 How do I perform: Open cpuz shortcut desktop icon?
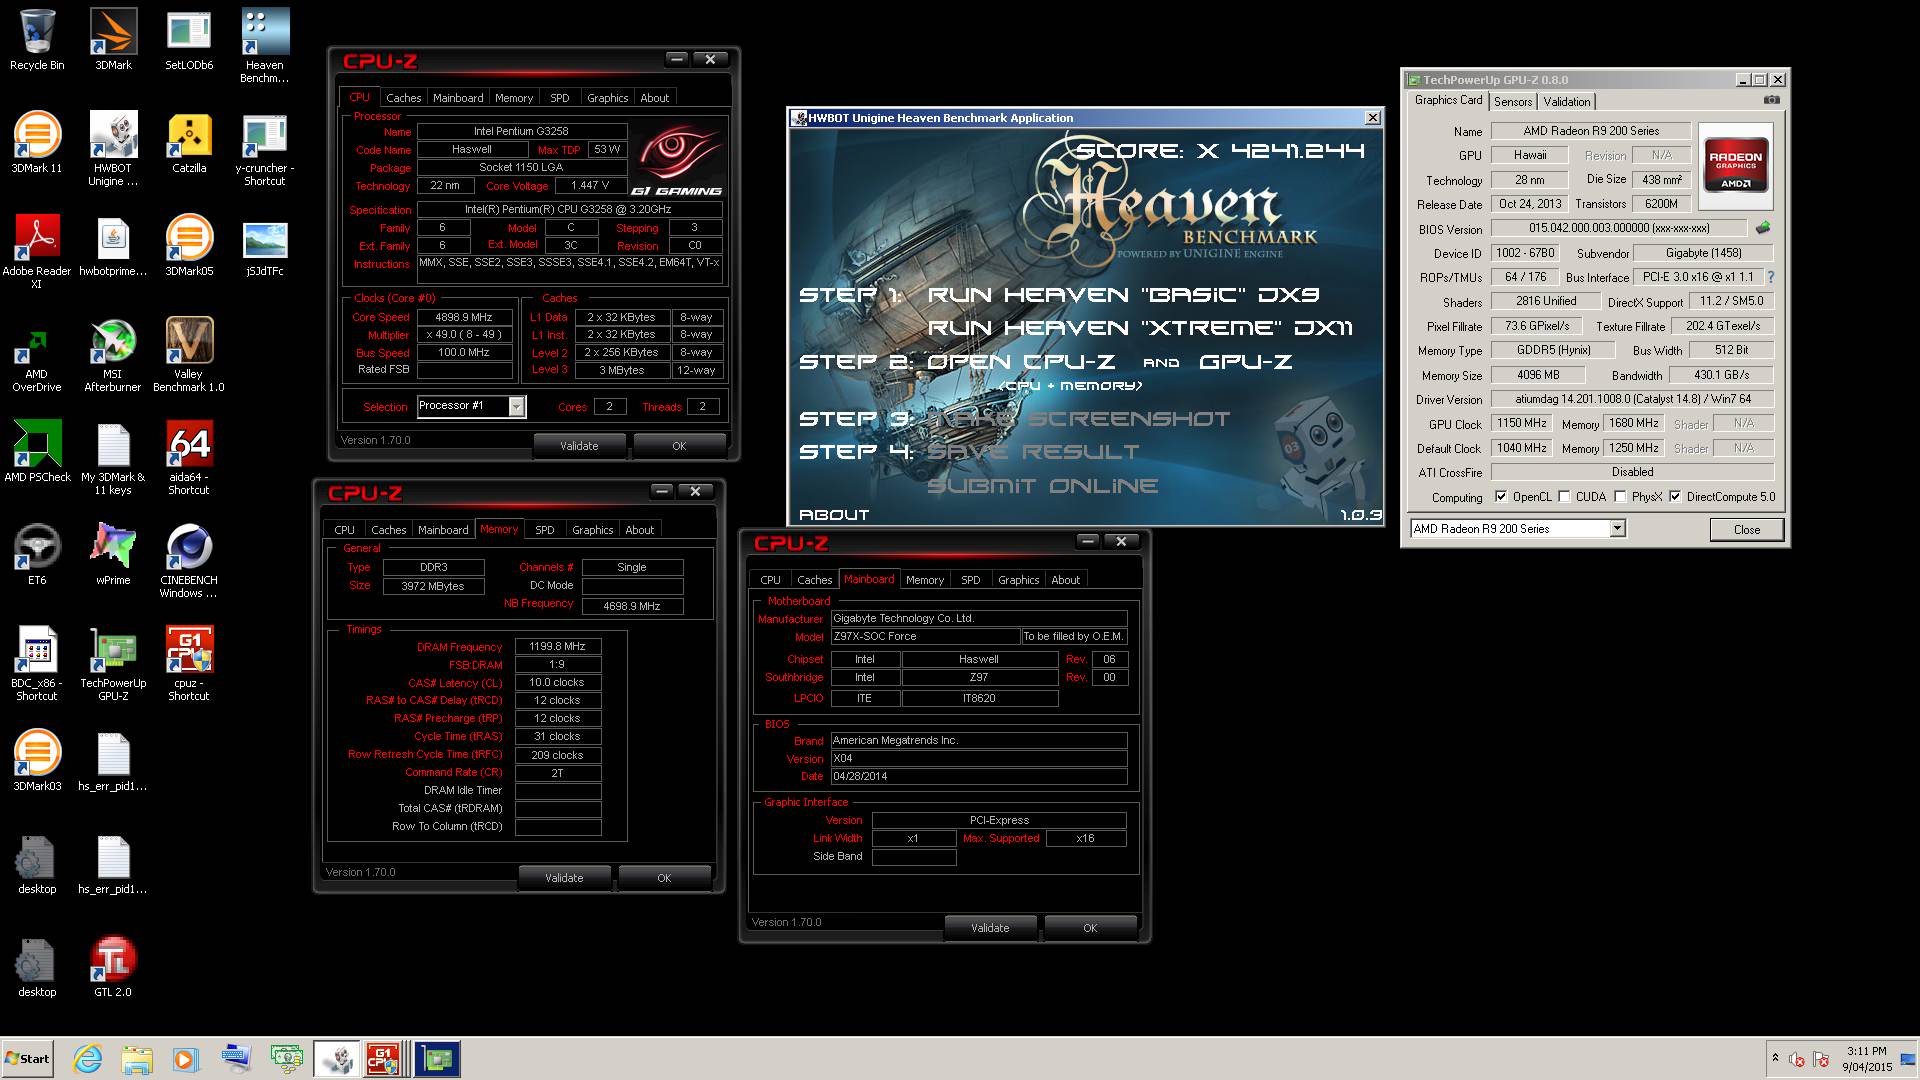pos(189,664)
